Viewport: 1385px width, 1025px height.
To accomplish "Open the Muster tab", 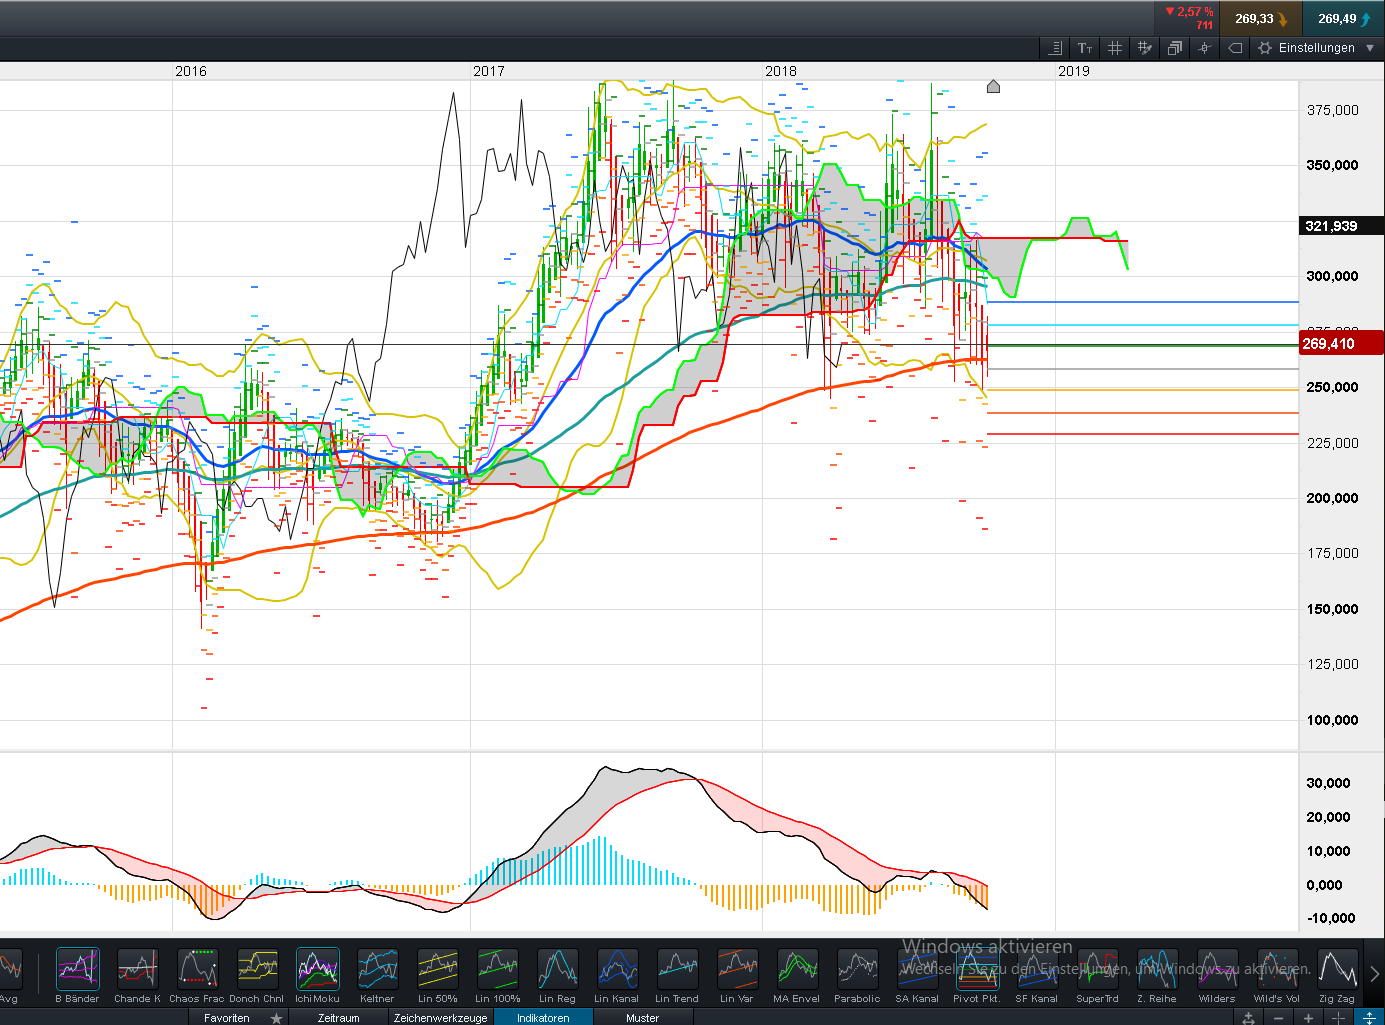I will (x=642, y=1018).
